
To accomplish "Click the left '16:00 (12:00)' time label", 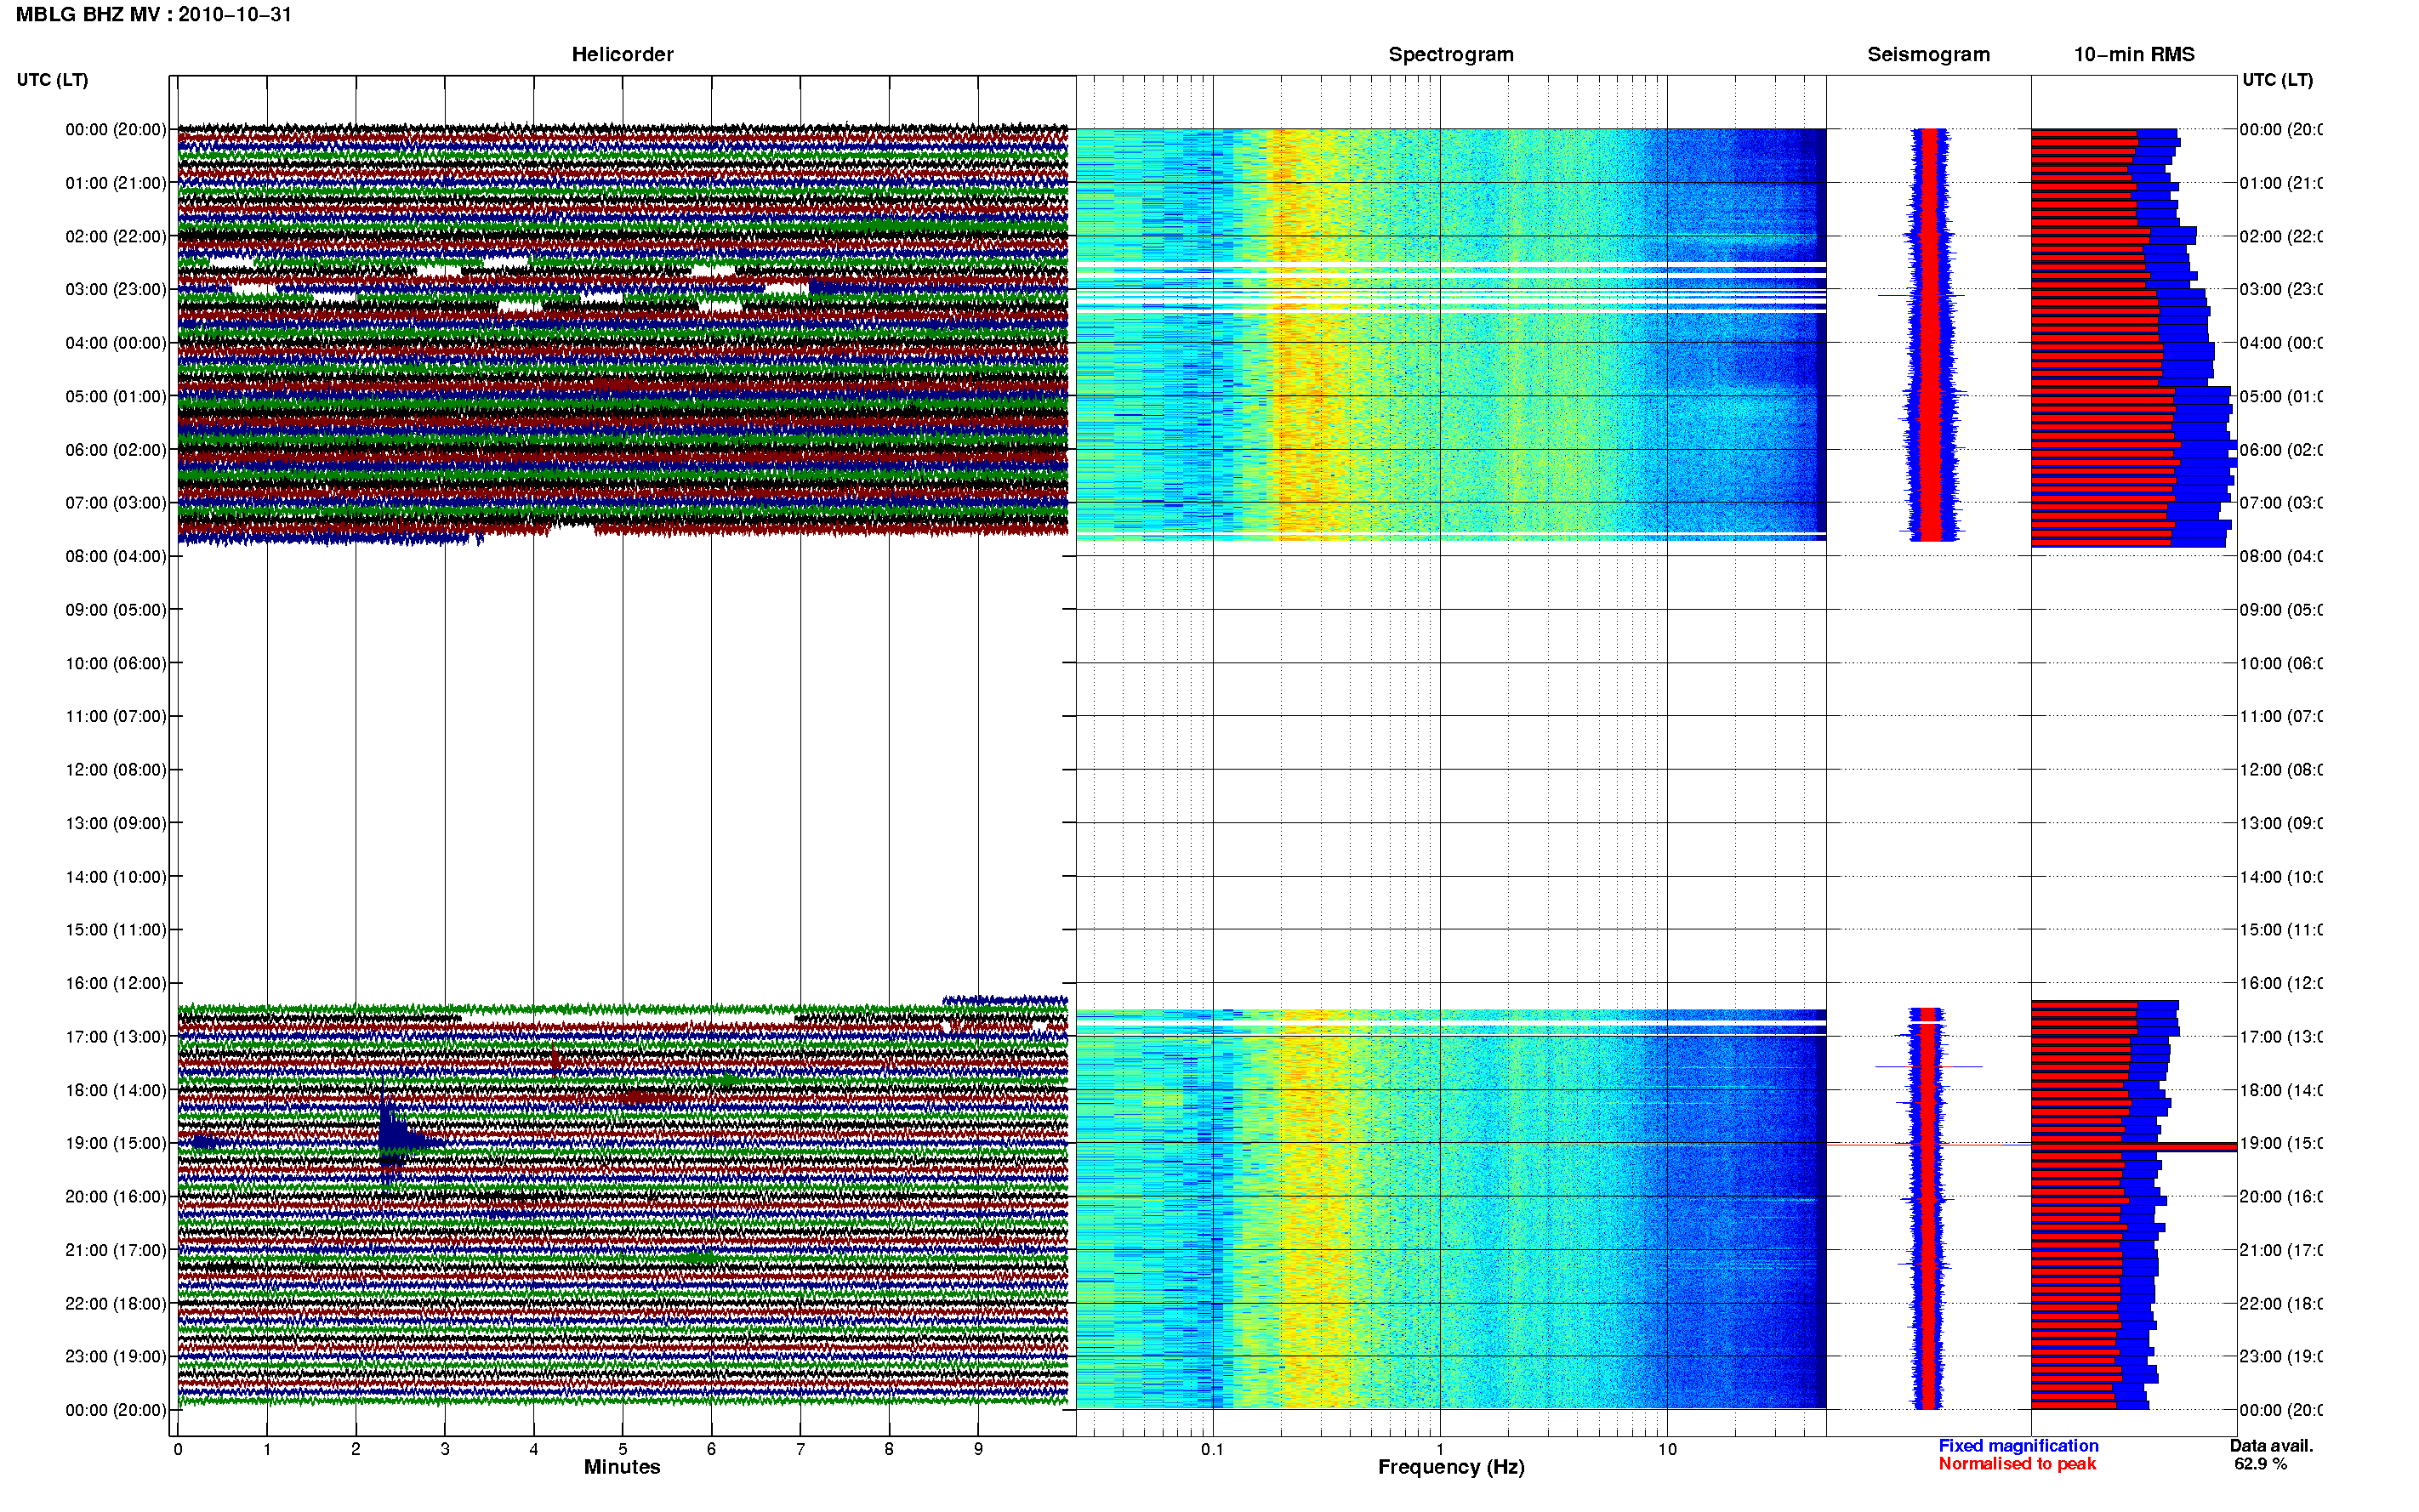I will 116,983.
